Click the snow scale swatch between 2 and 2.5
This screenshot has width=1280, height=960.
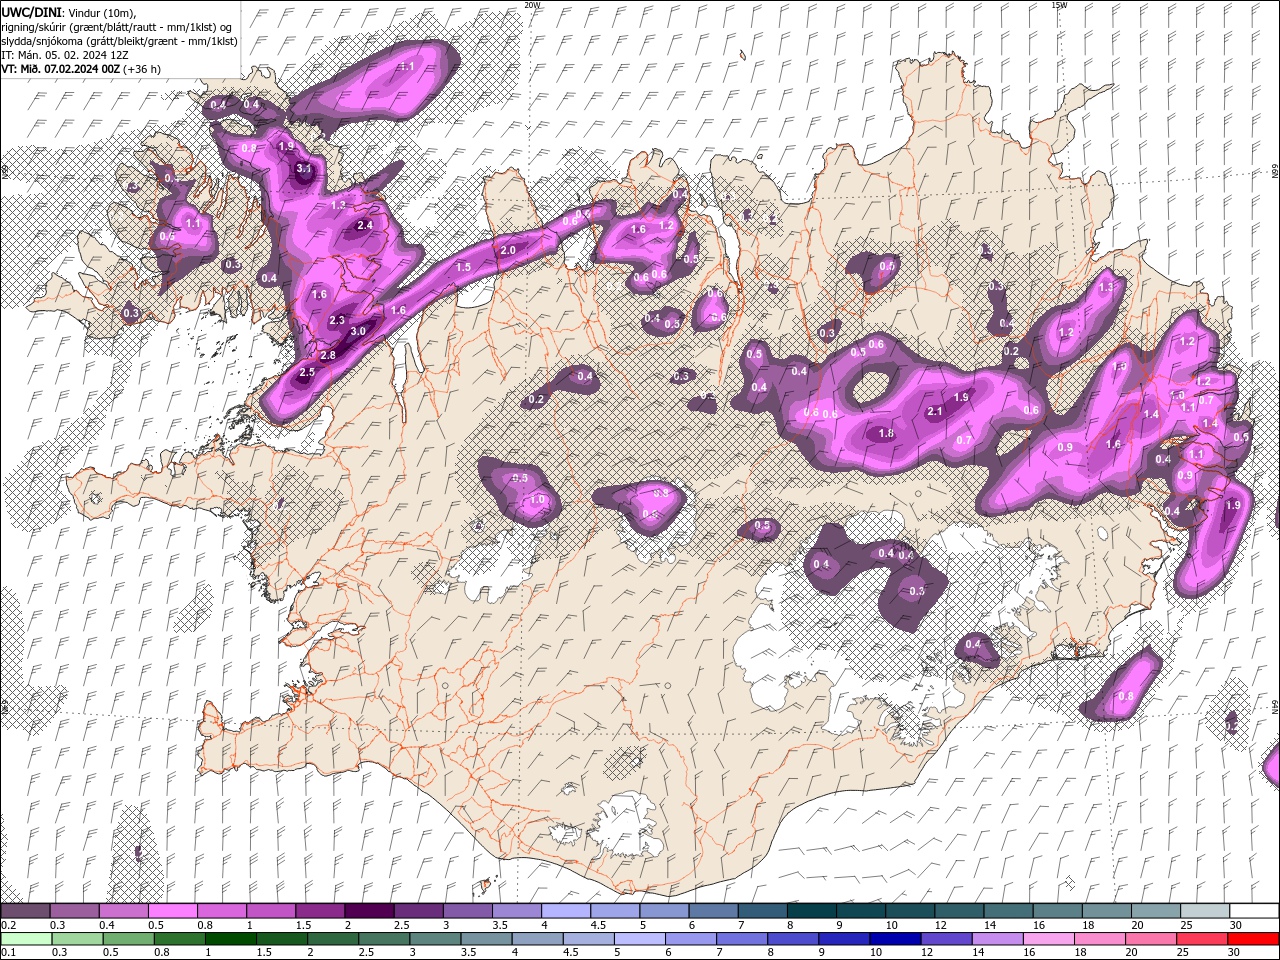point(369,911)
